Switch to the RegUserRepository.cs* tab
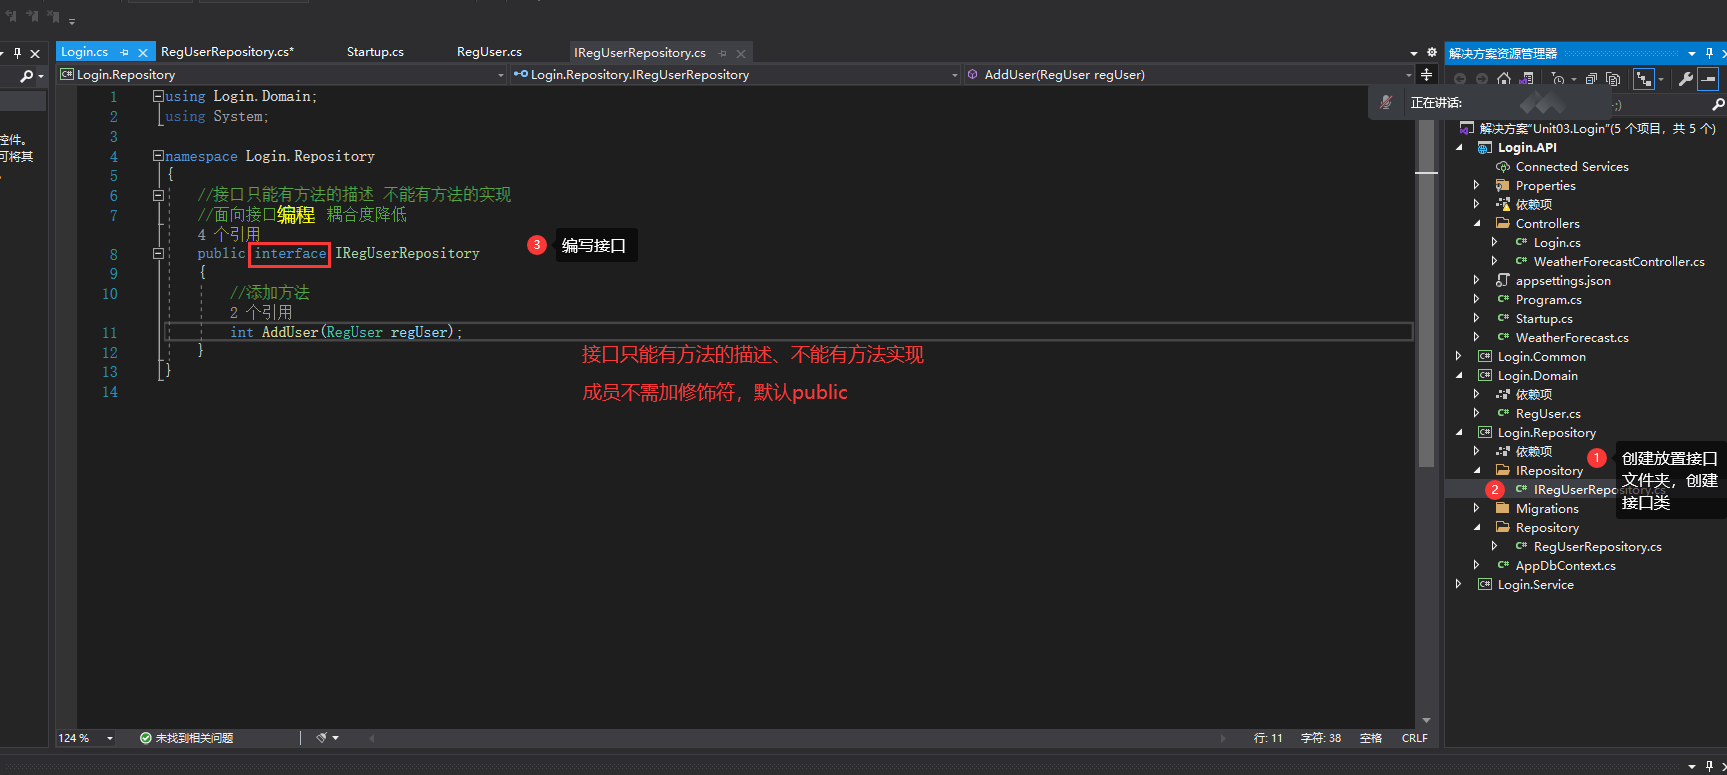 pyautogui.click(x=227, y=52)
